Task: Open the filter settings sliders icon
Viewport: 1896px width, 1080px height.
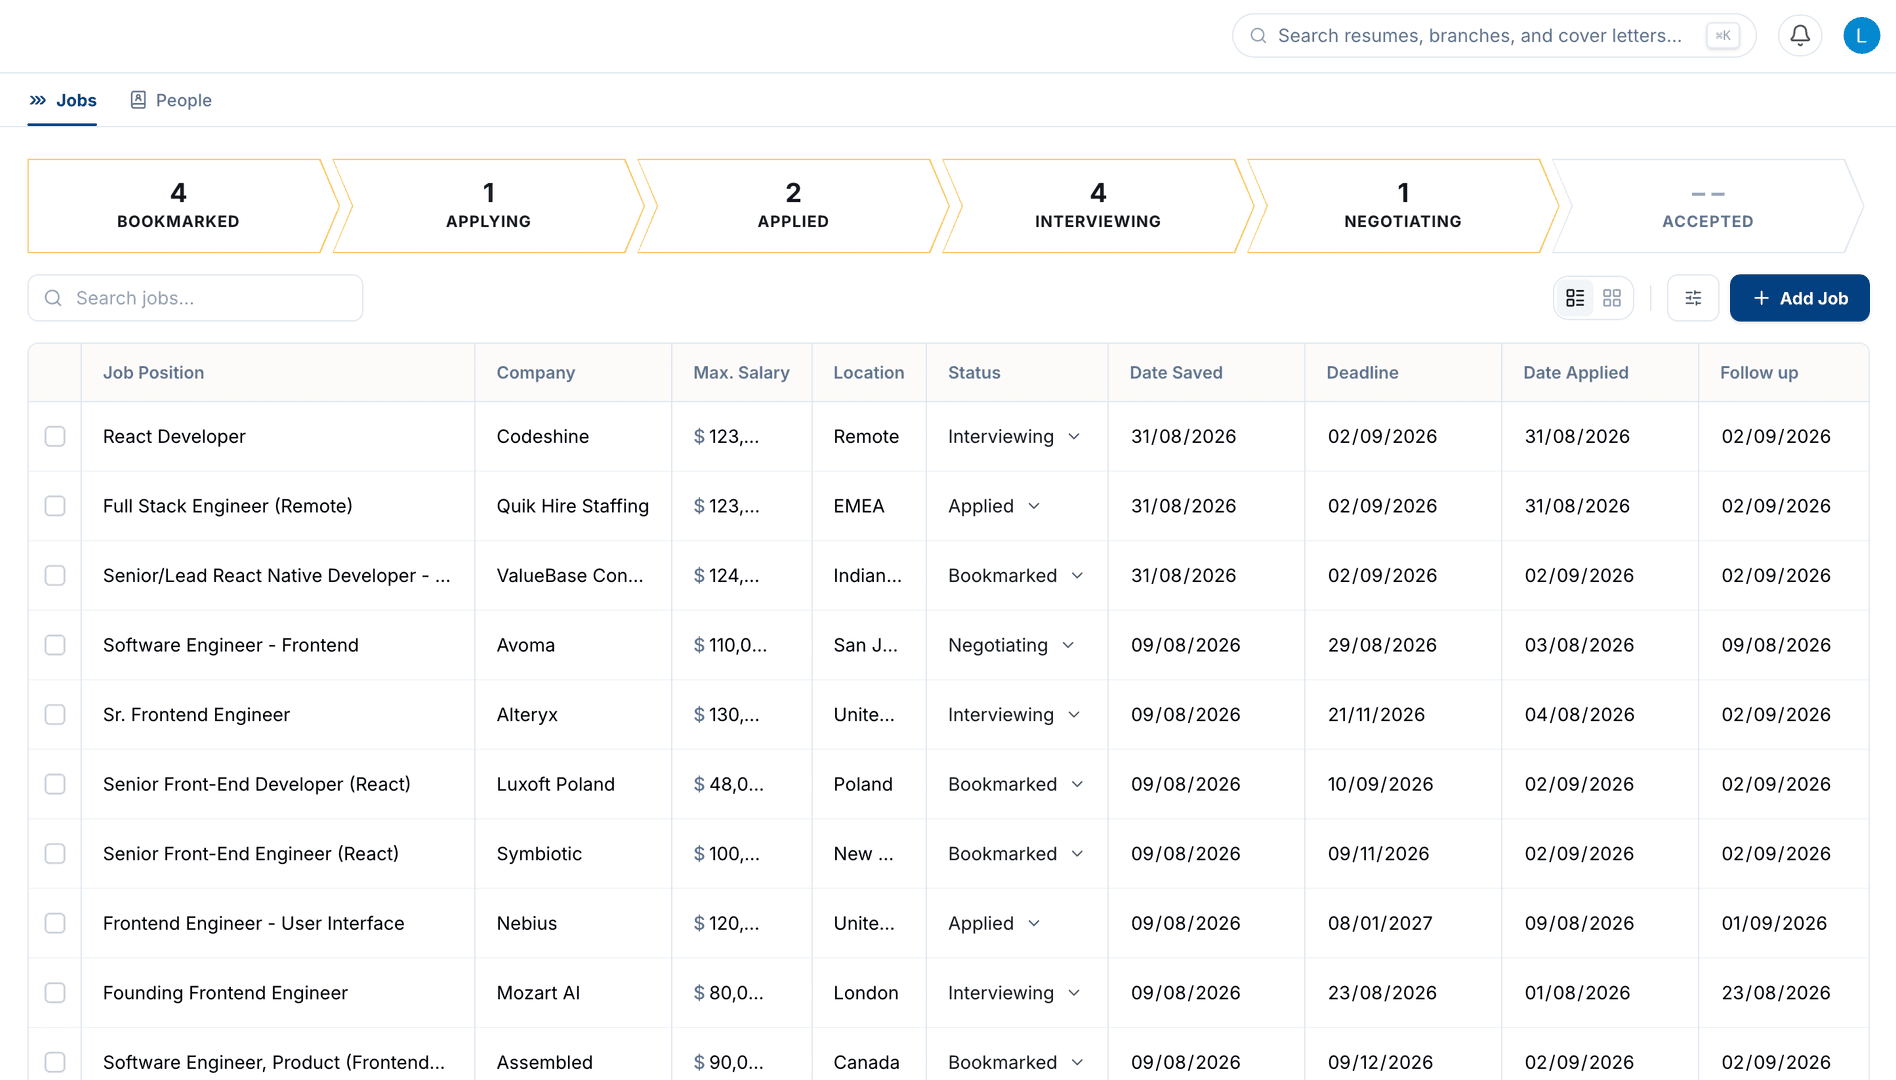Action: click(x=1693, y=298)
